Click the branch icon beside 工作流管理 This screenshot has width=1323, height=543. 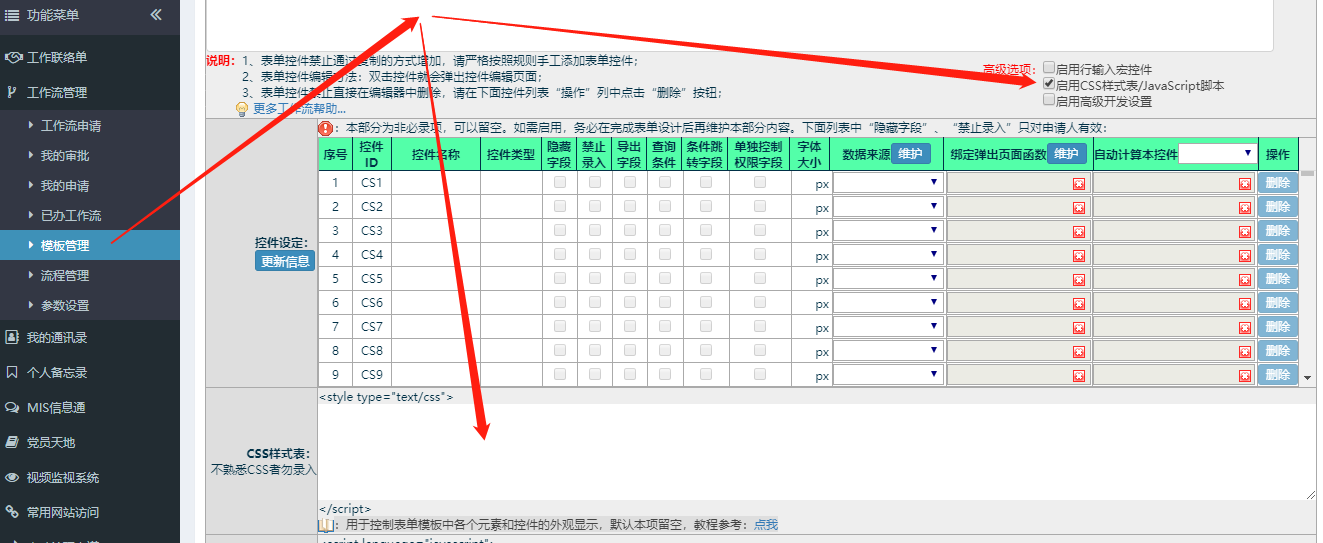click(x=12, y=92)
